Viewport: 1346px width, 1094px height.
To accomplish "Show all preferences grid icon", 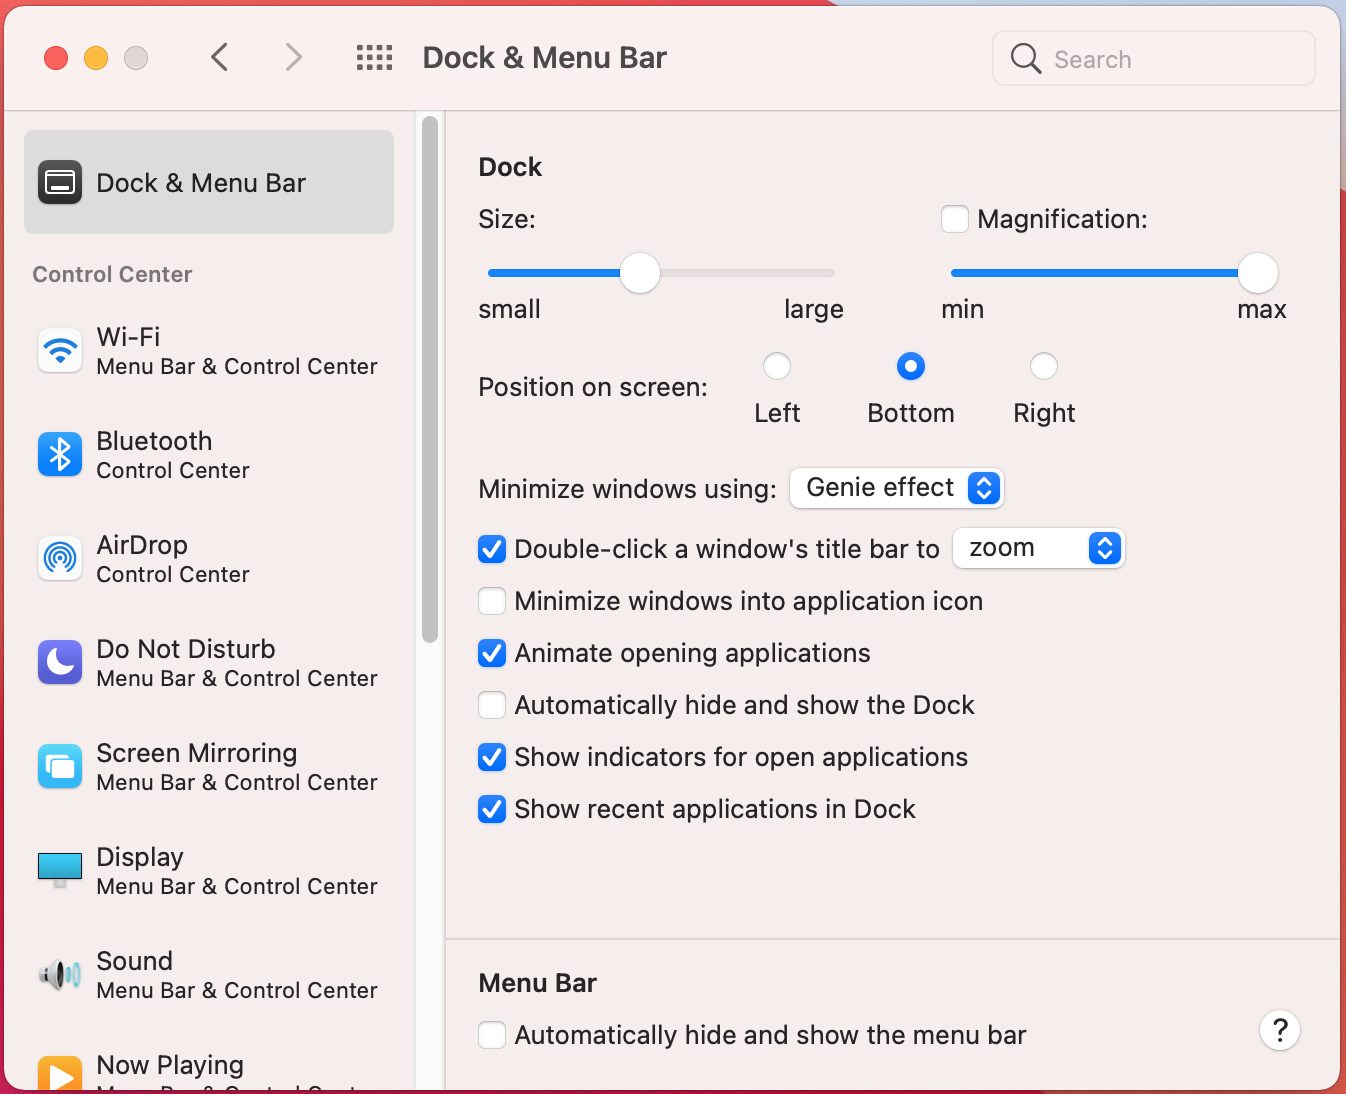I will coord(374,58).
